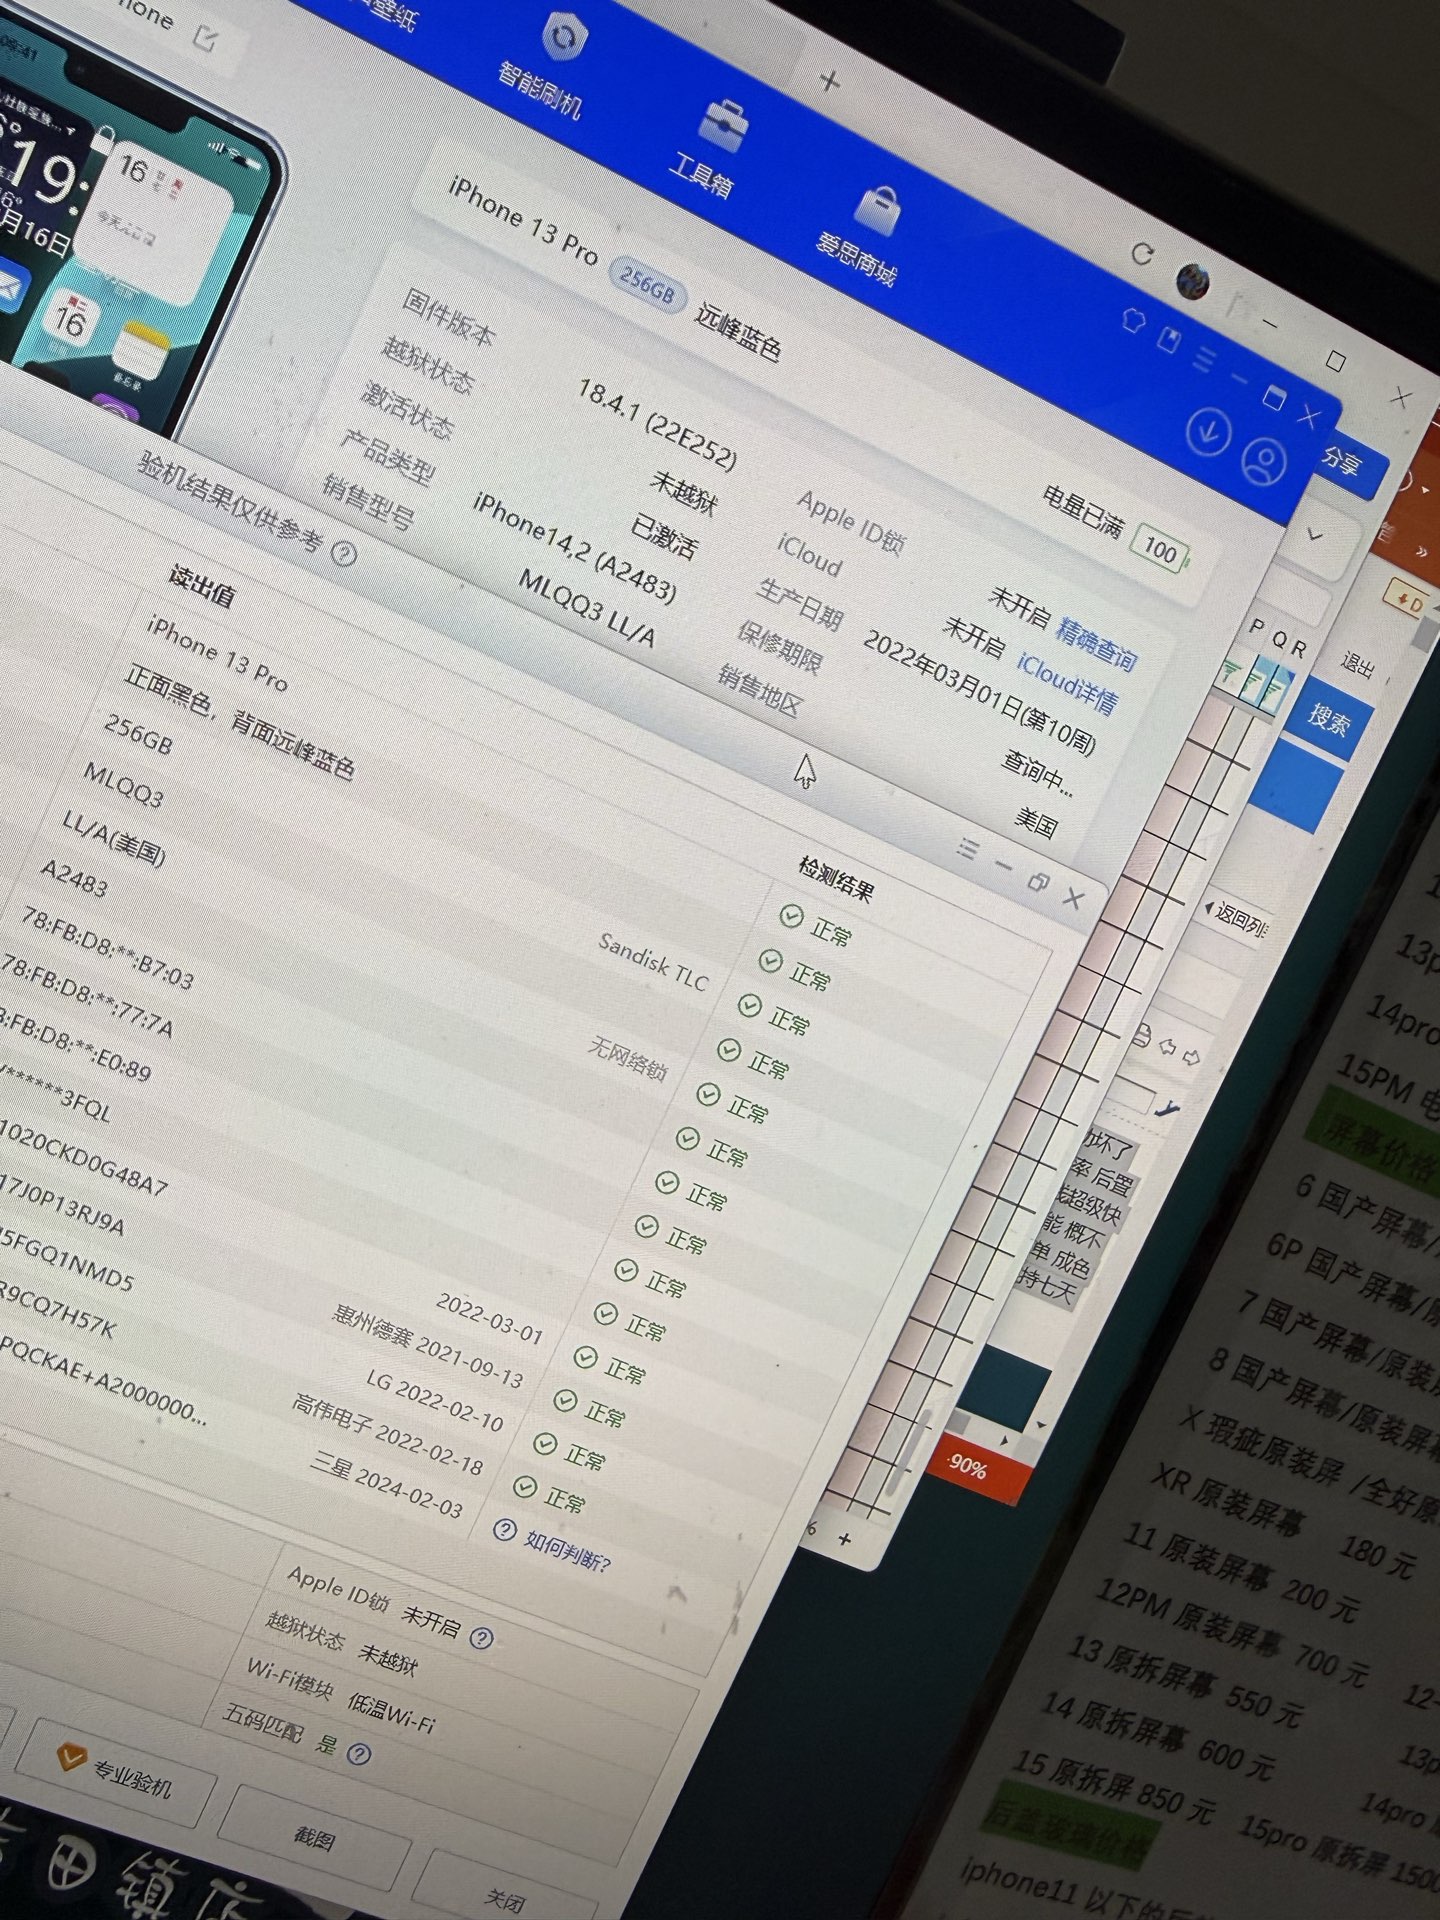Click question mark next to Apple ID锁 未开启
Viewport: 1440px width, 1920px height.
click(481, 1637)
